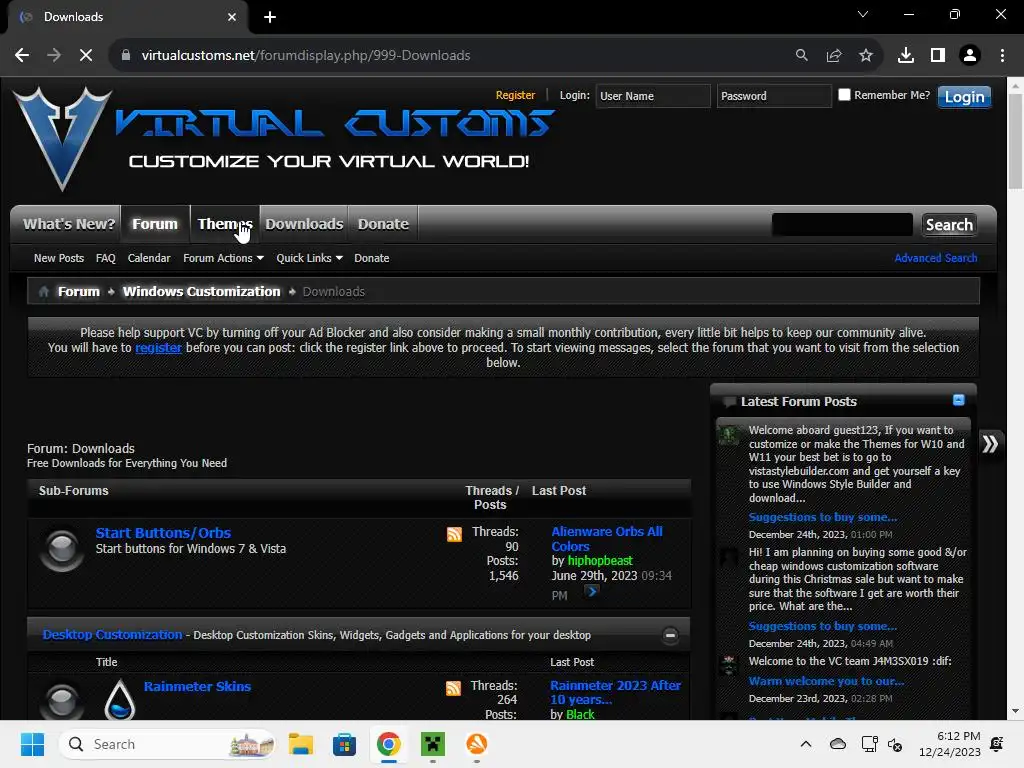The height and width of the screenshot is (768, 1024).
Task: Go to Windows Customization breadcrumb
Action: (x=201, y=292)
